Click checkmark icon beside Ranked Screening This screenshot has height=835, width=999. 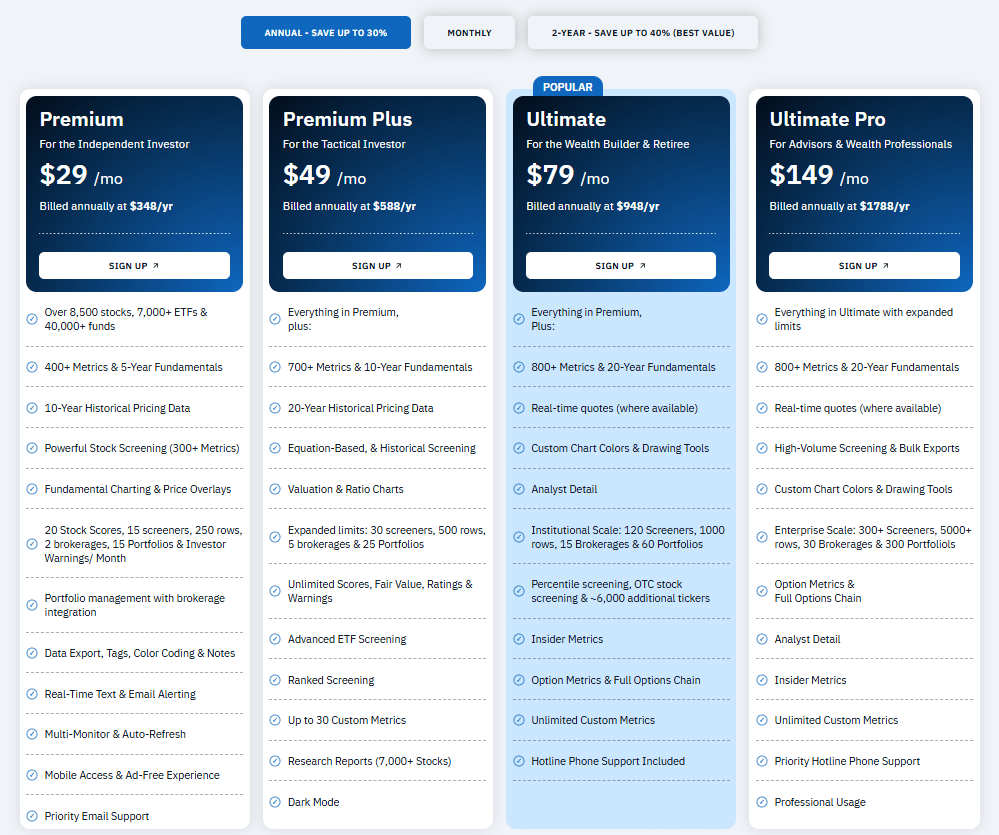pyautogui.click(x=275, y=680)
